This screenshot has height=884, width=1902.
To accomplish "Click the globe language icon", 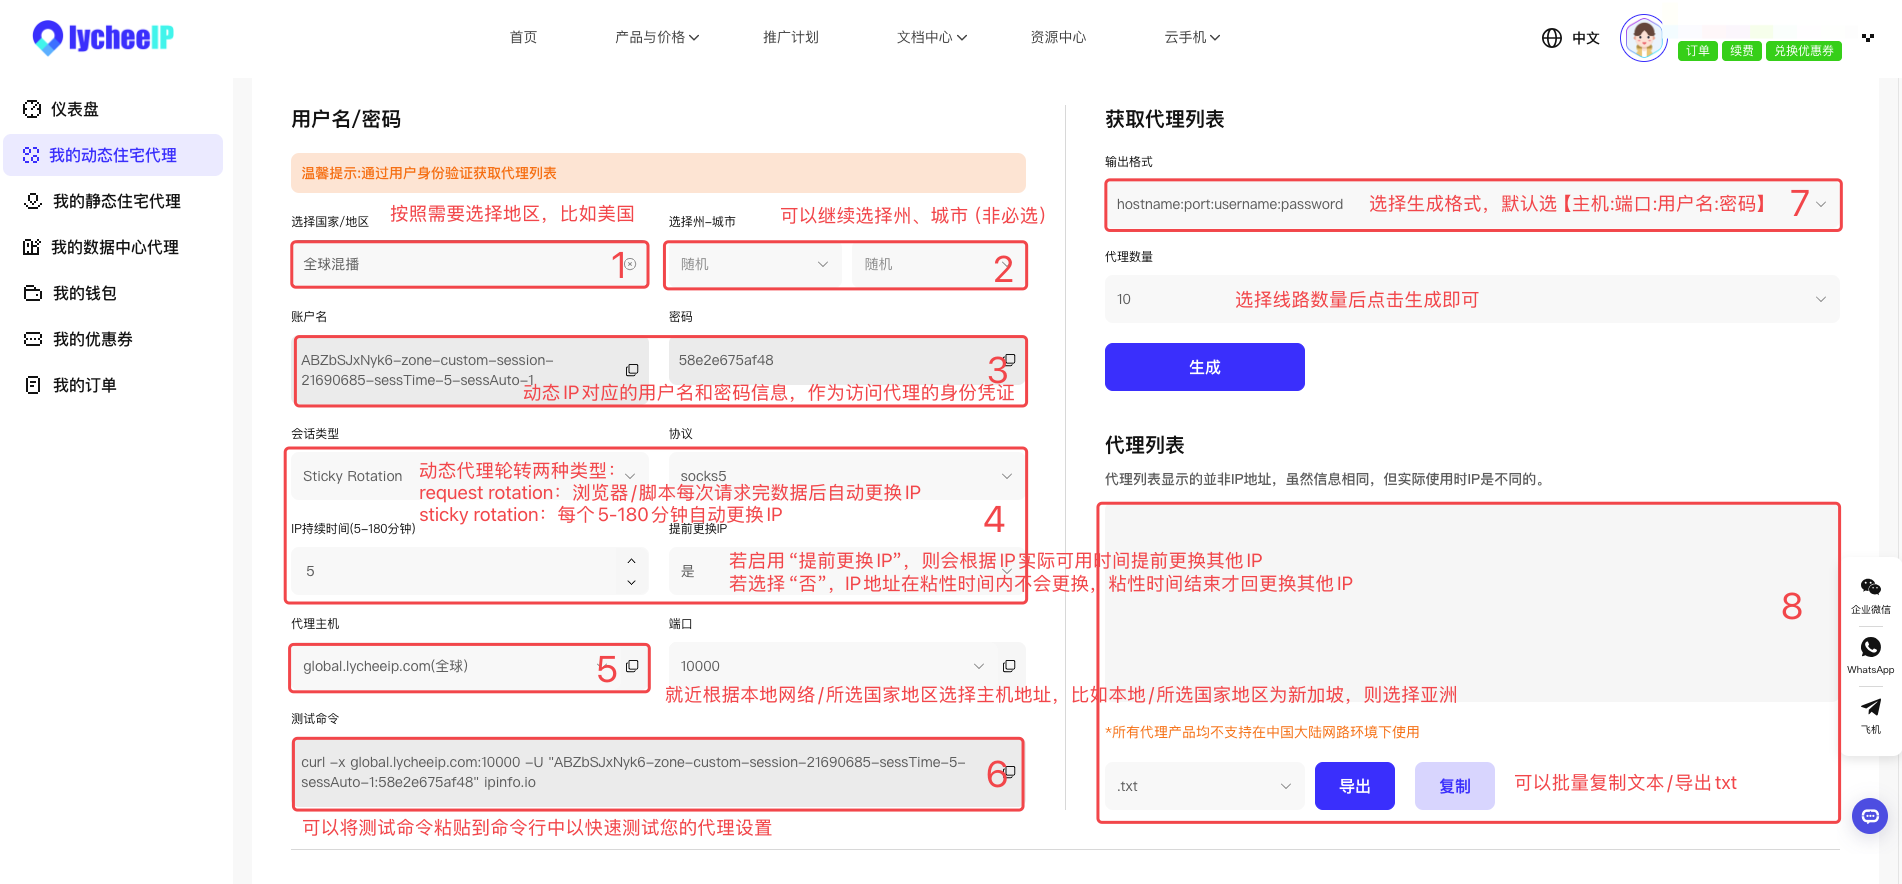I will coord(1552,38).
